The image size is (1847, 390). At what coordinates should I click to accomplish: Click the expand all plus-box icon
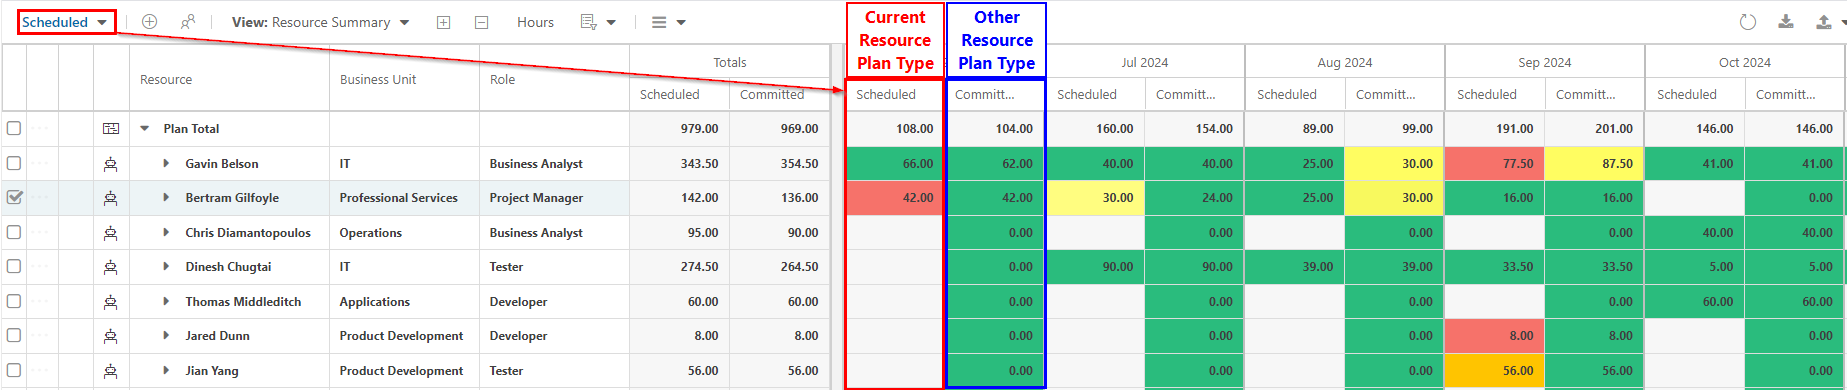pos(443,22)
